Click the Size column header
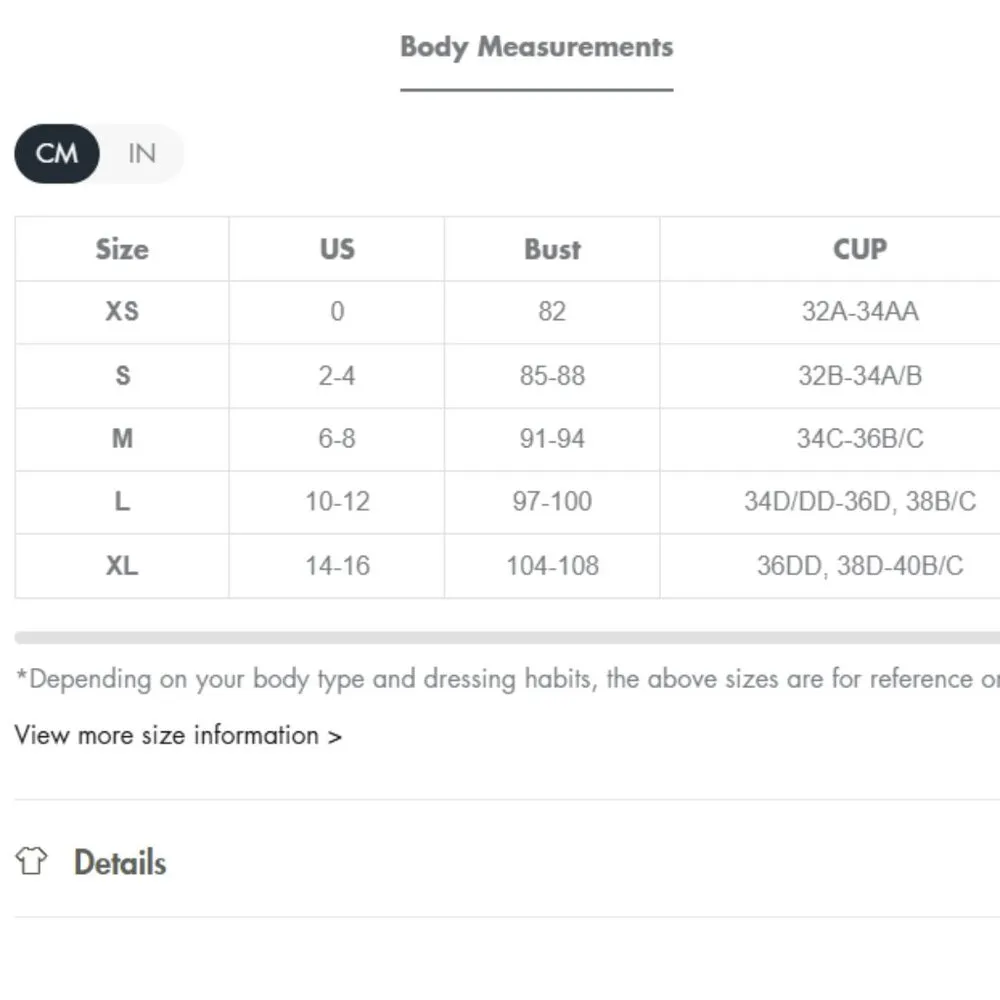Image resolution: width=1000 pixels, height=1000 pixels. pyautogui.click(x=122, y=249)
